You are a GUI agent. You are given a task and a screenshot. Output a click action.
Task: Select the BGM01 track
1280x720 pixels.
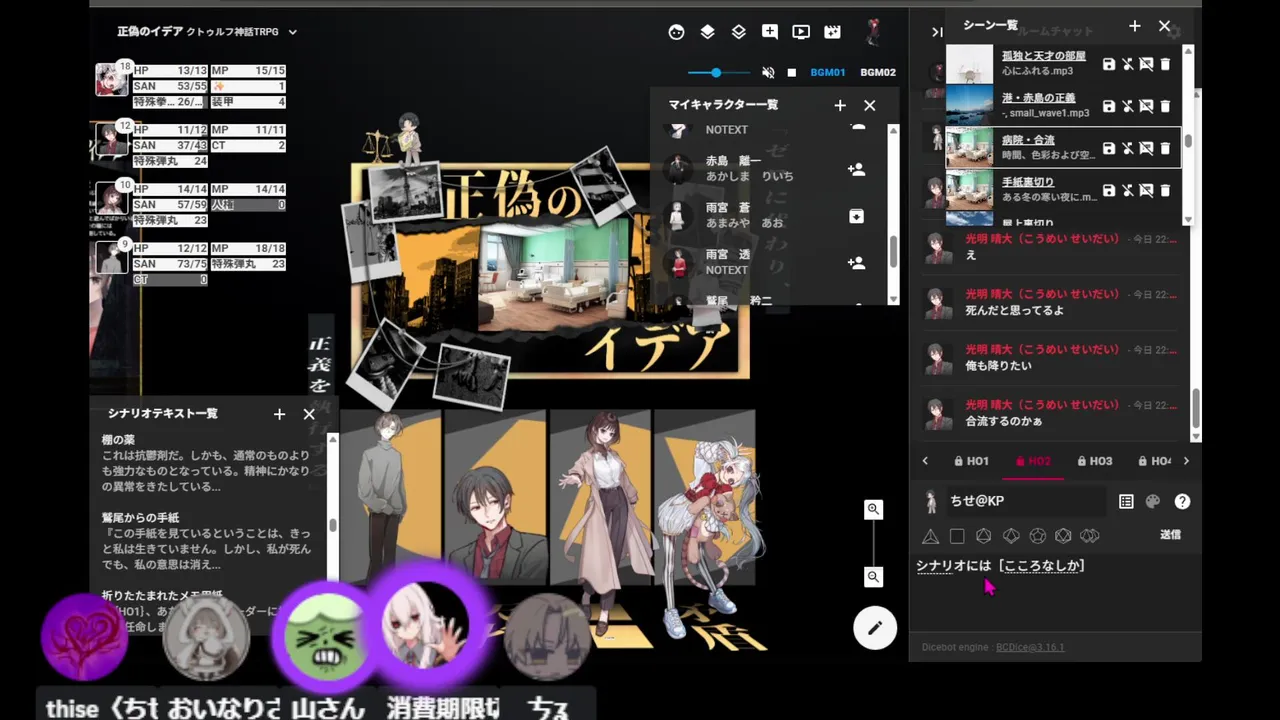point(828,73)
